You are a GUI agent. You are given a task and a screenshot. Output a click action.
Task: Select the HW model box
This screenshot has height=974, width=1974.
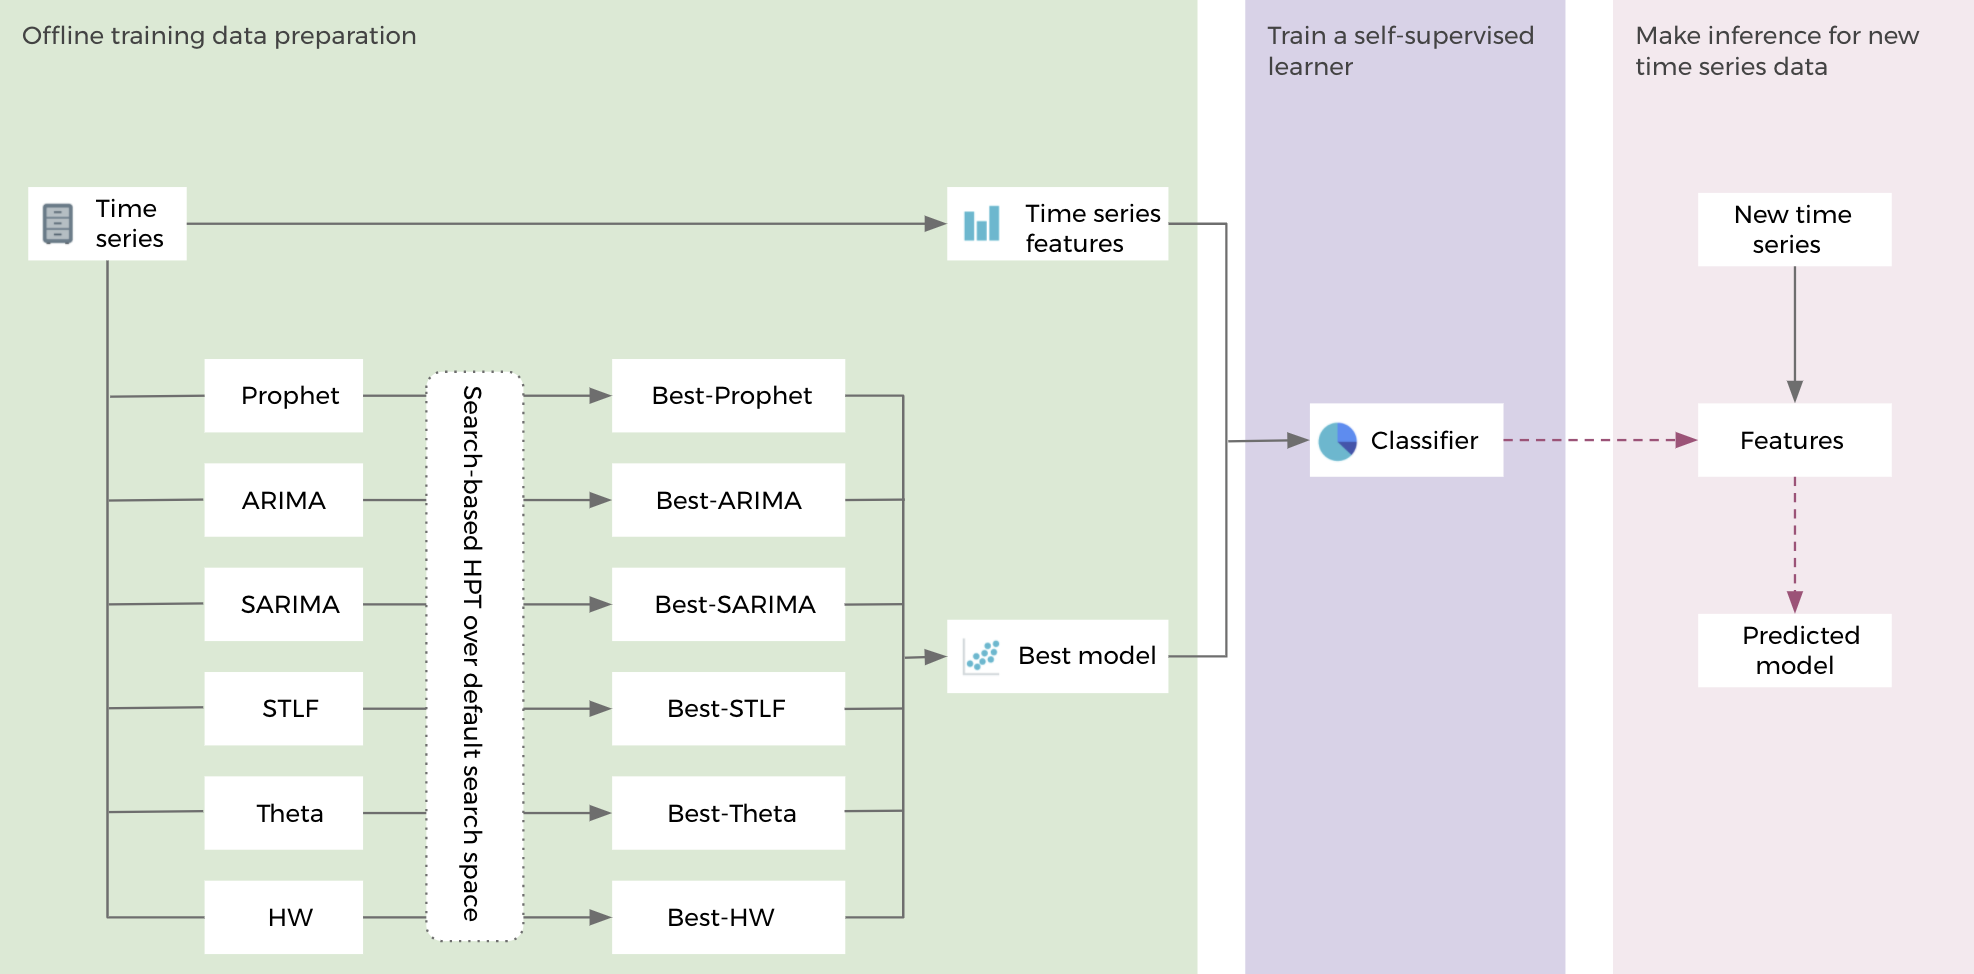coord(284,917)
